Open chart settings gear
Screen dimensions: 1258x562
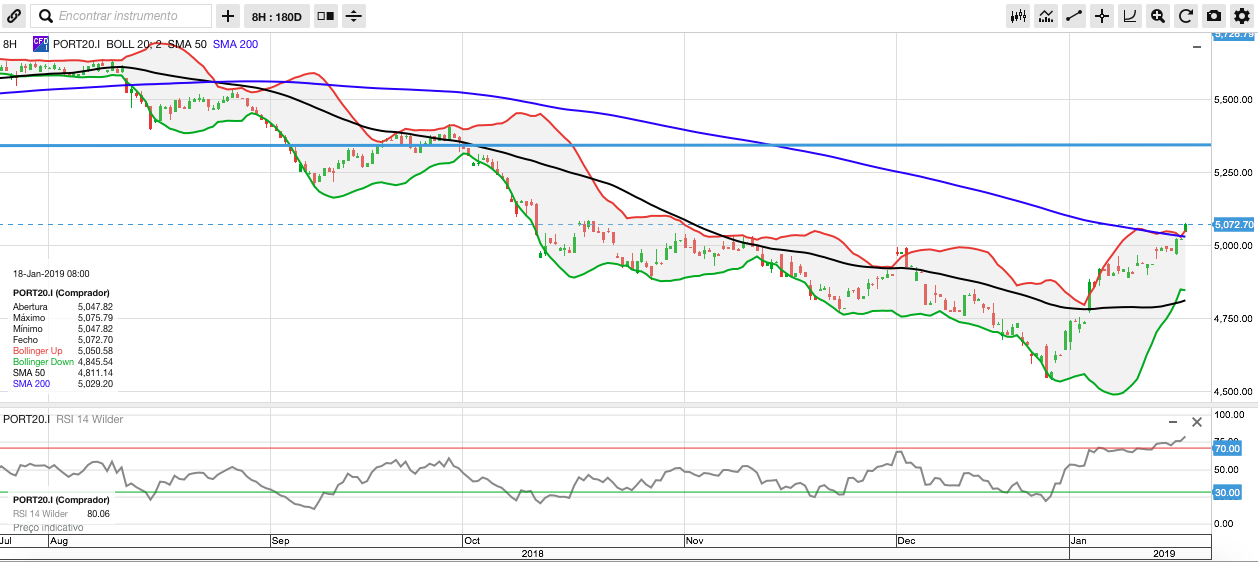pos(1241,16)
